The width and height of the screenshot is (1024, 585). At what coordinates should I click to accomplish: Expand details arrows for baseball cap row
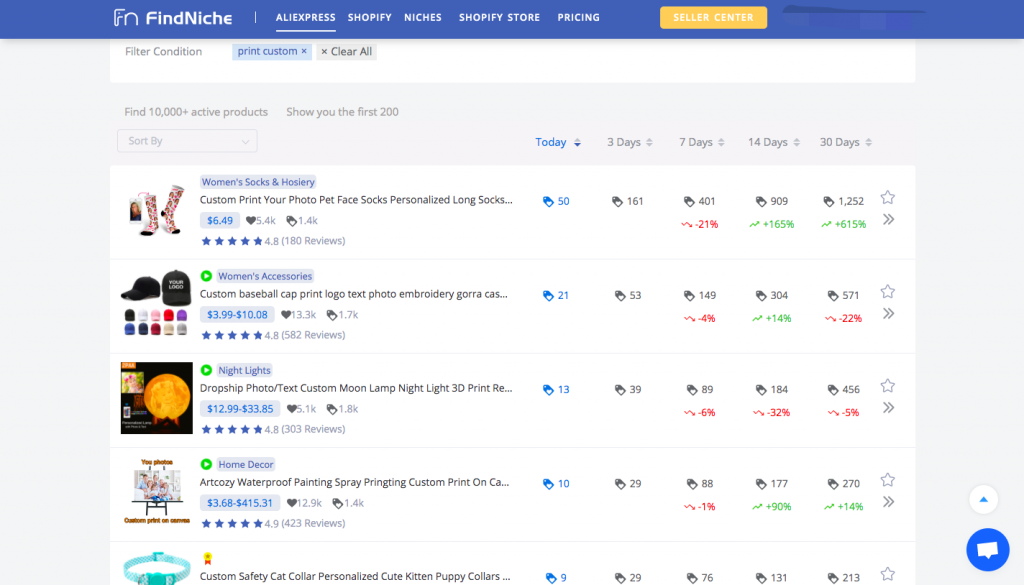click(888, 313)
